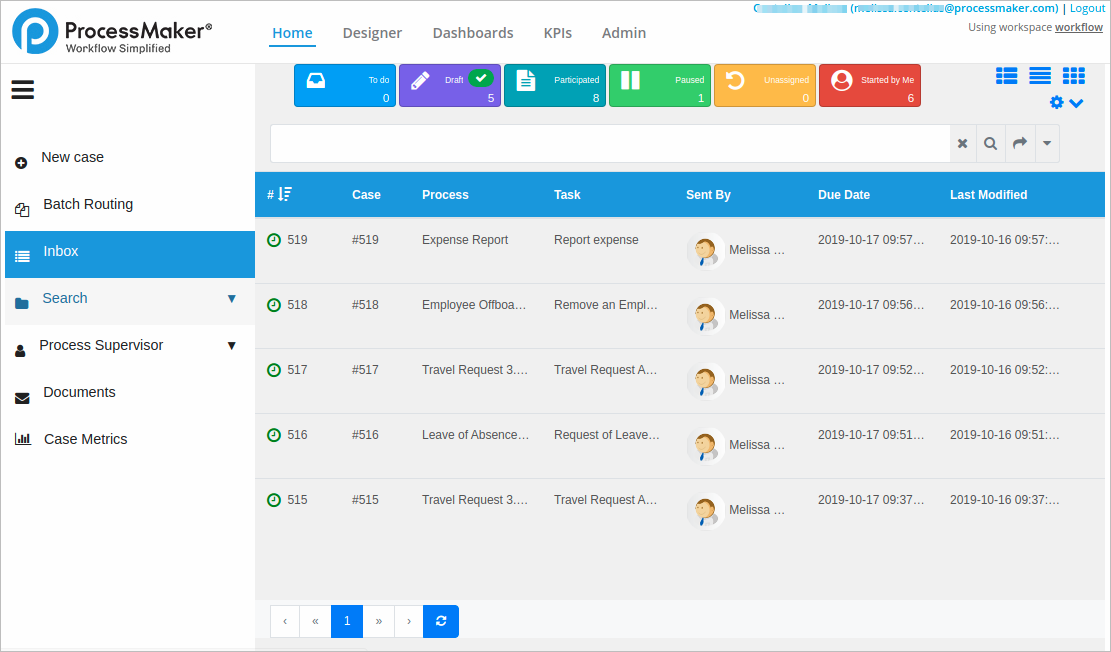Refresh the case list via pagination refresh icon

pos(440,621)
